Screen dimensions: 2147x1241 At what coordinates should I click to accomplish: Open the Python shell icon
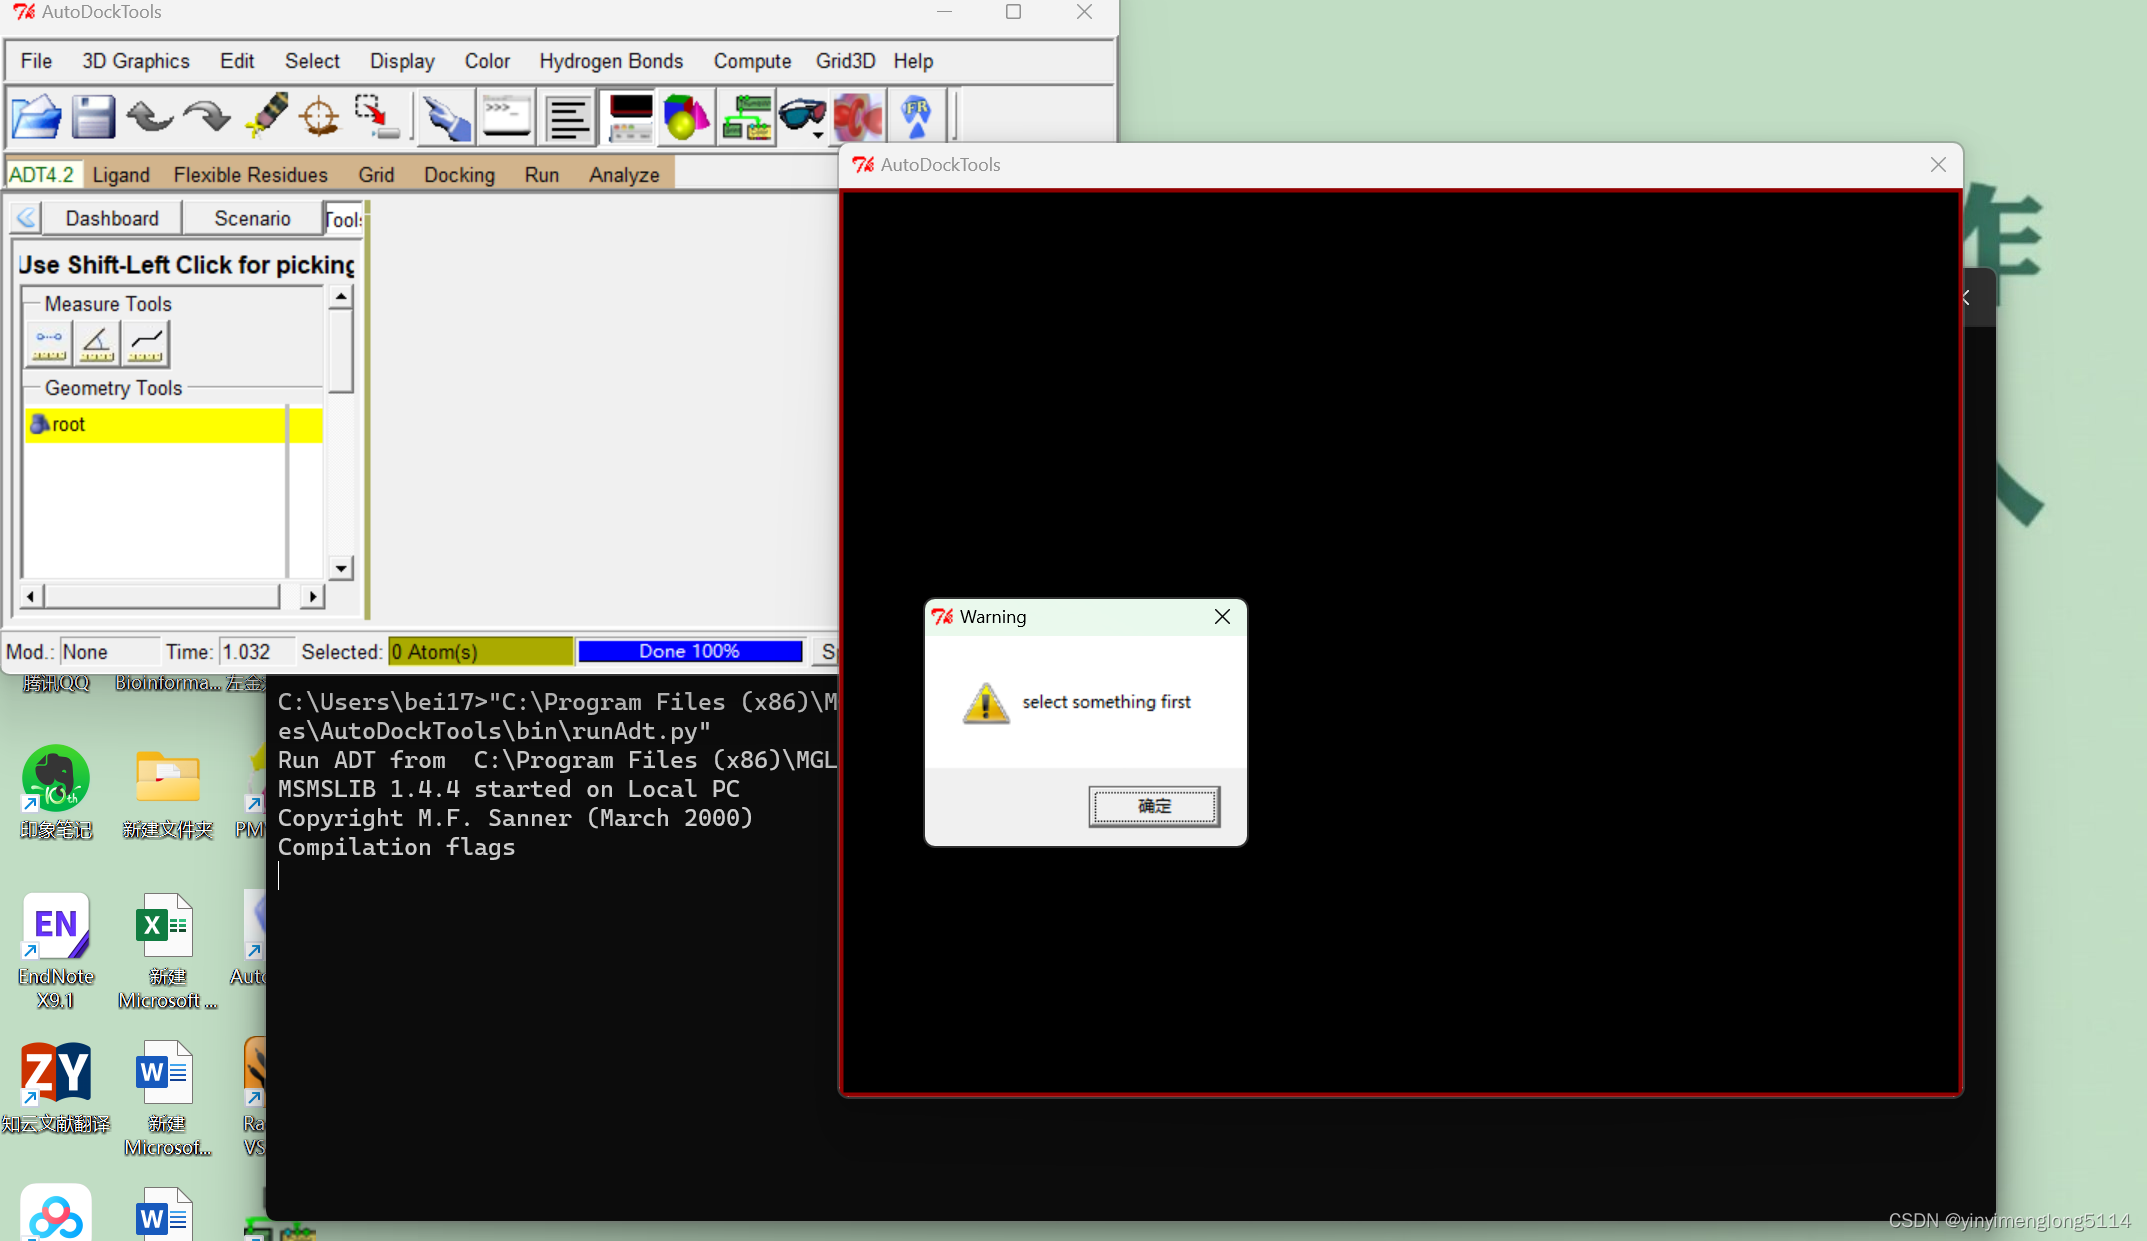507,118
